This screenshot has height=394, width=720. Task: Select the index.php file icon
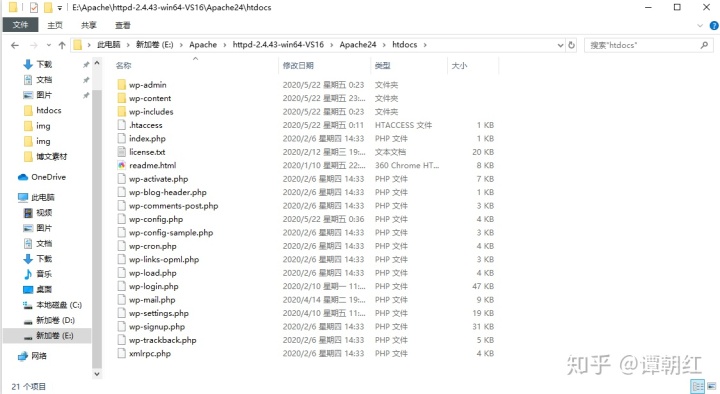(122, 138)
